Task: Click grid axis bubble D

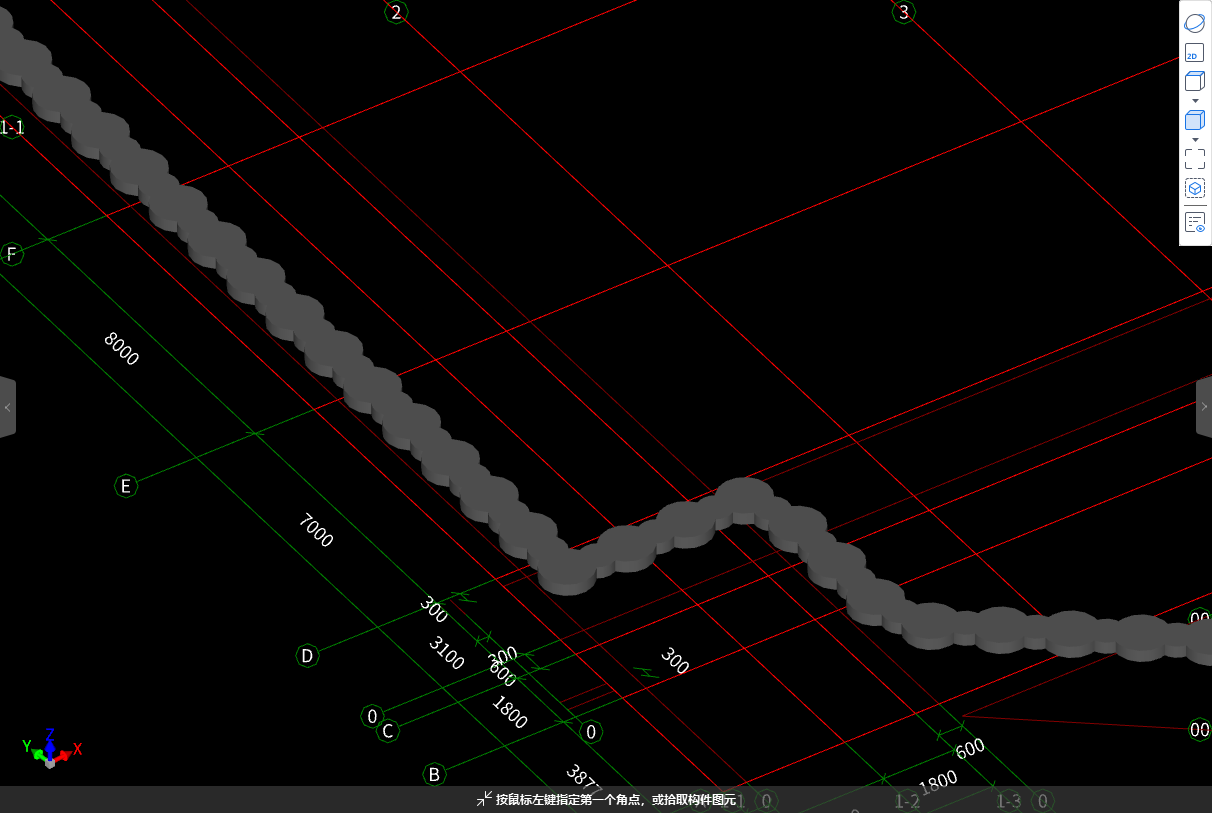Action: coord(308,656)
